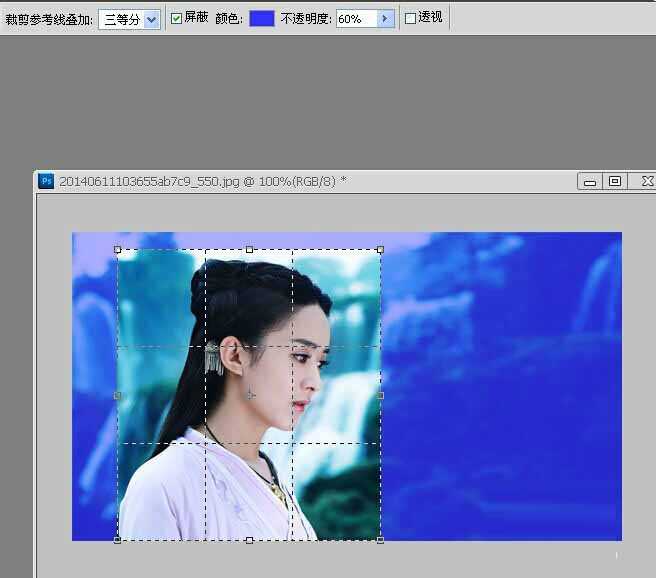
Task: Click the 不透明度 opacity 60% input field
Action: coord(355,19)
